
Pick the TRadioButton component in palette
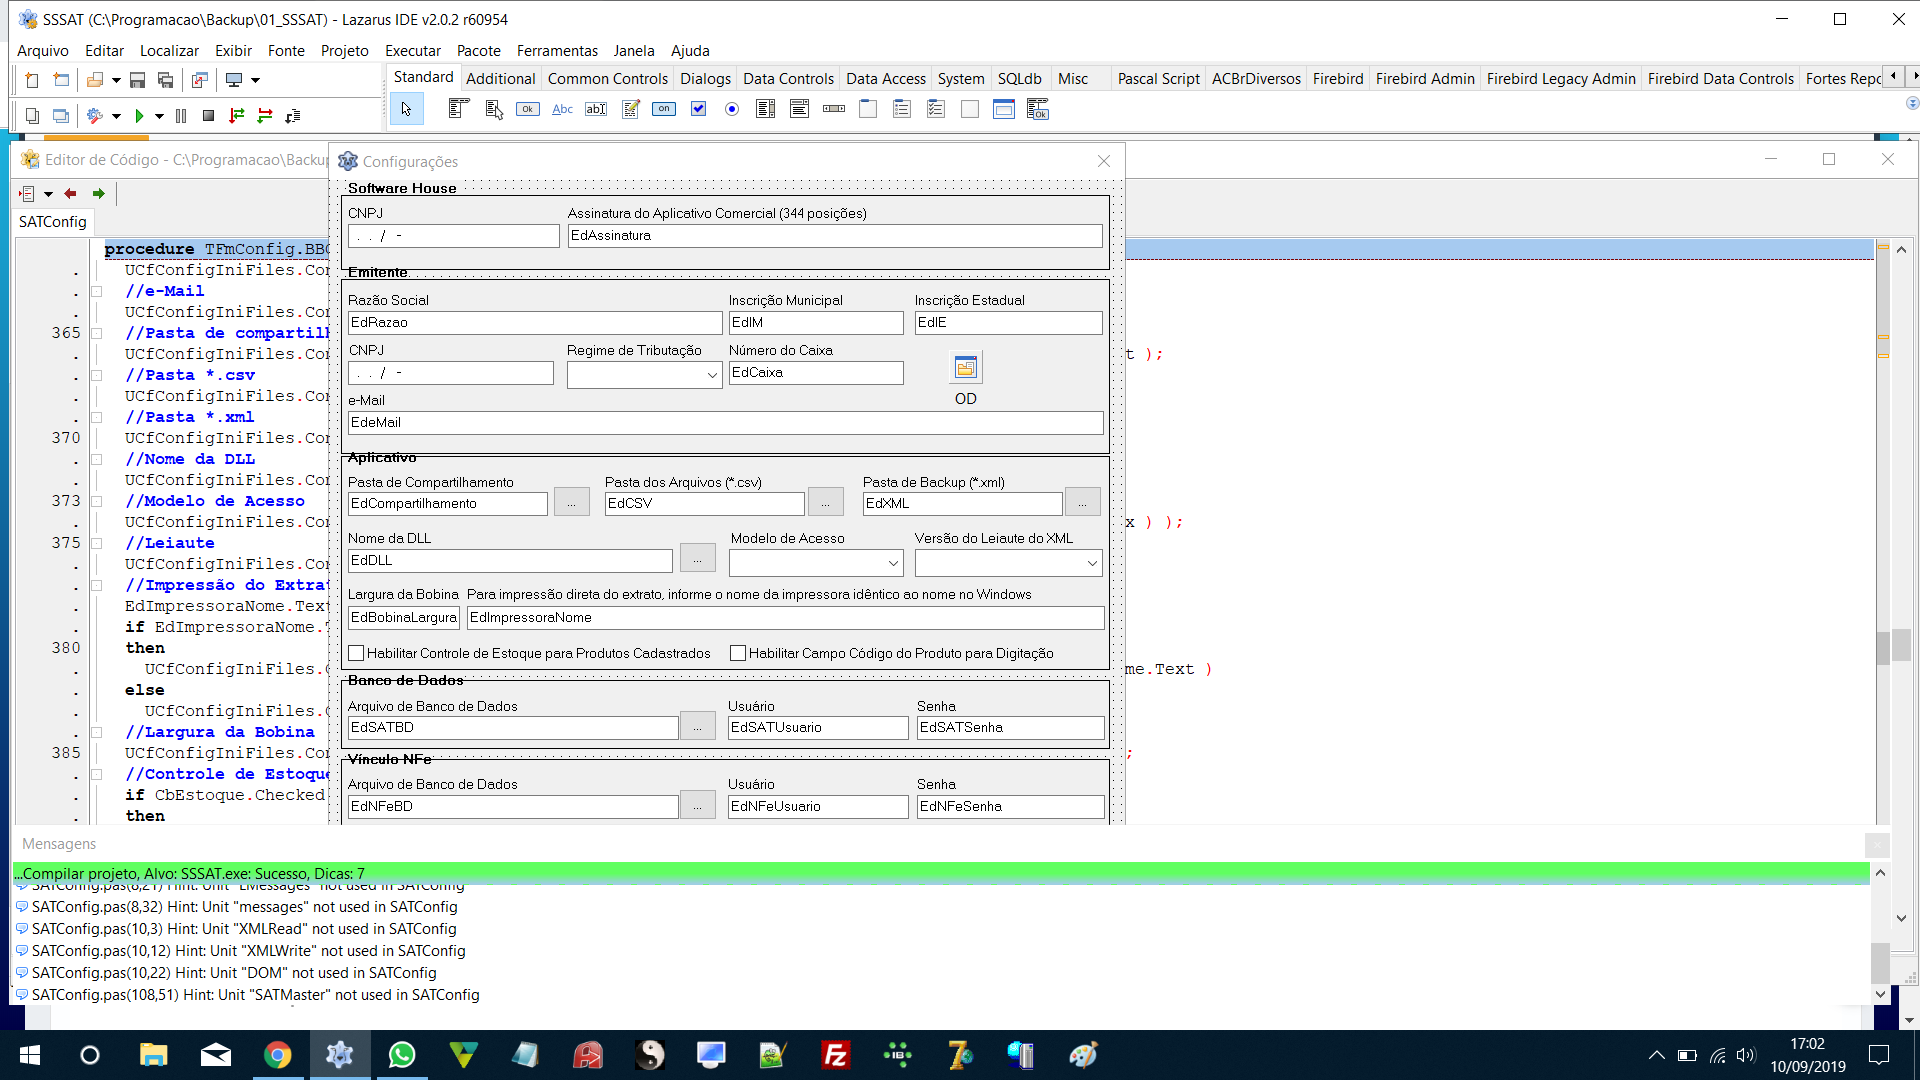coord(732,109)
